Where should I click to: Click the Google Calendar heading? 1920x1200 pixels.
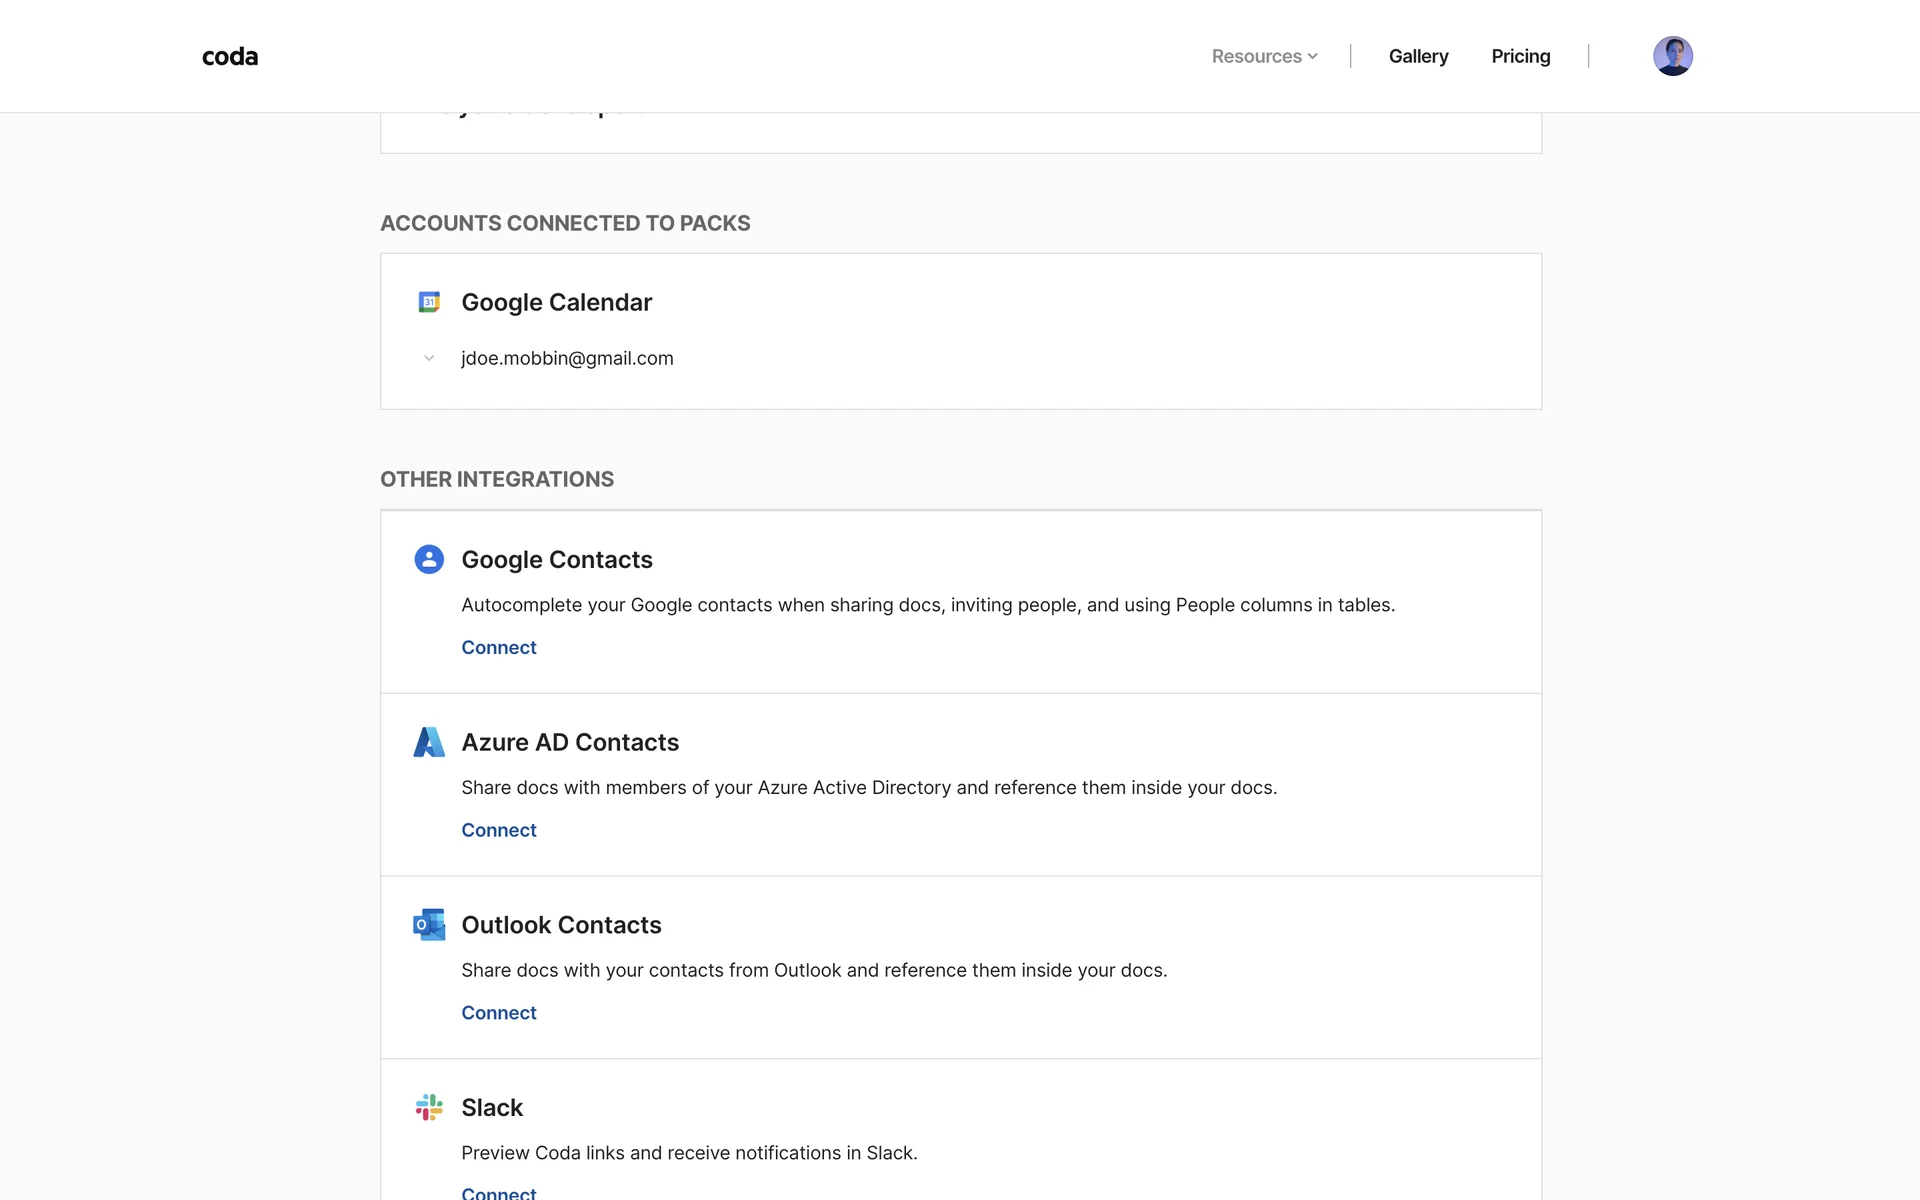click(x=556, y=302)
